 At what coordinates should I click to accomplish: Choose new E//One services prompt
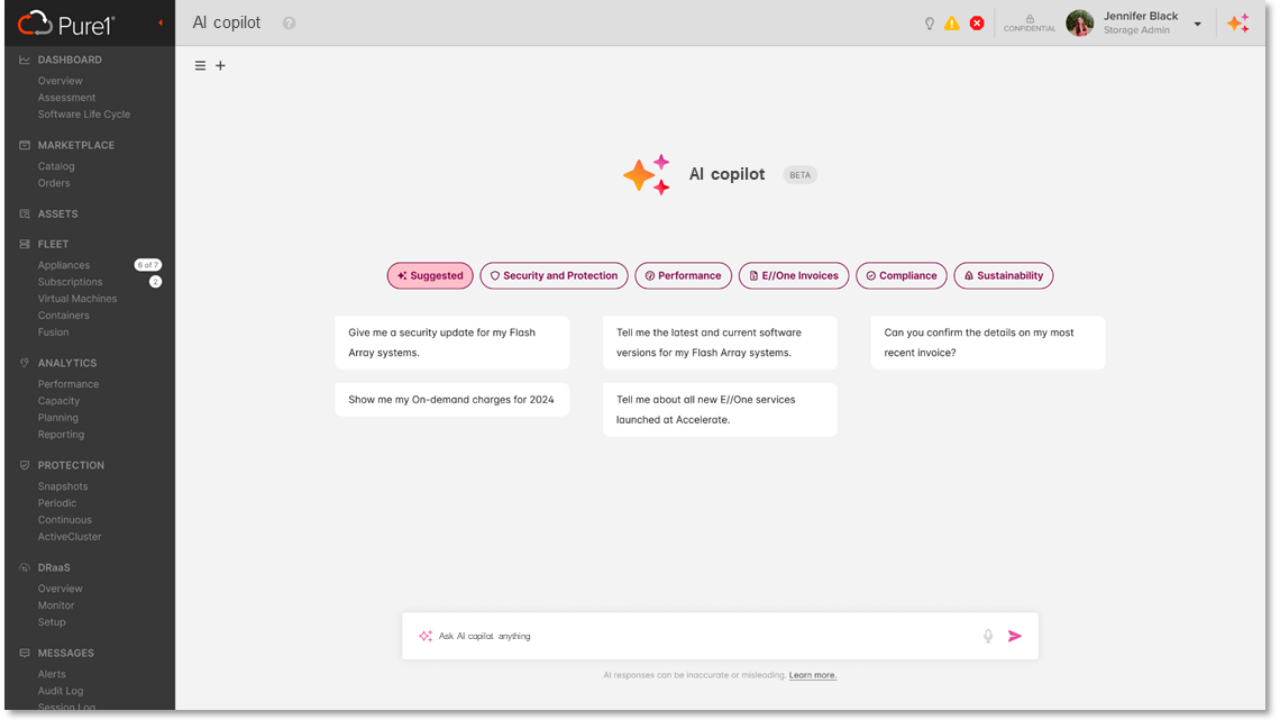(x=720, y=410)
